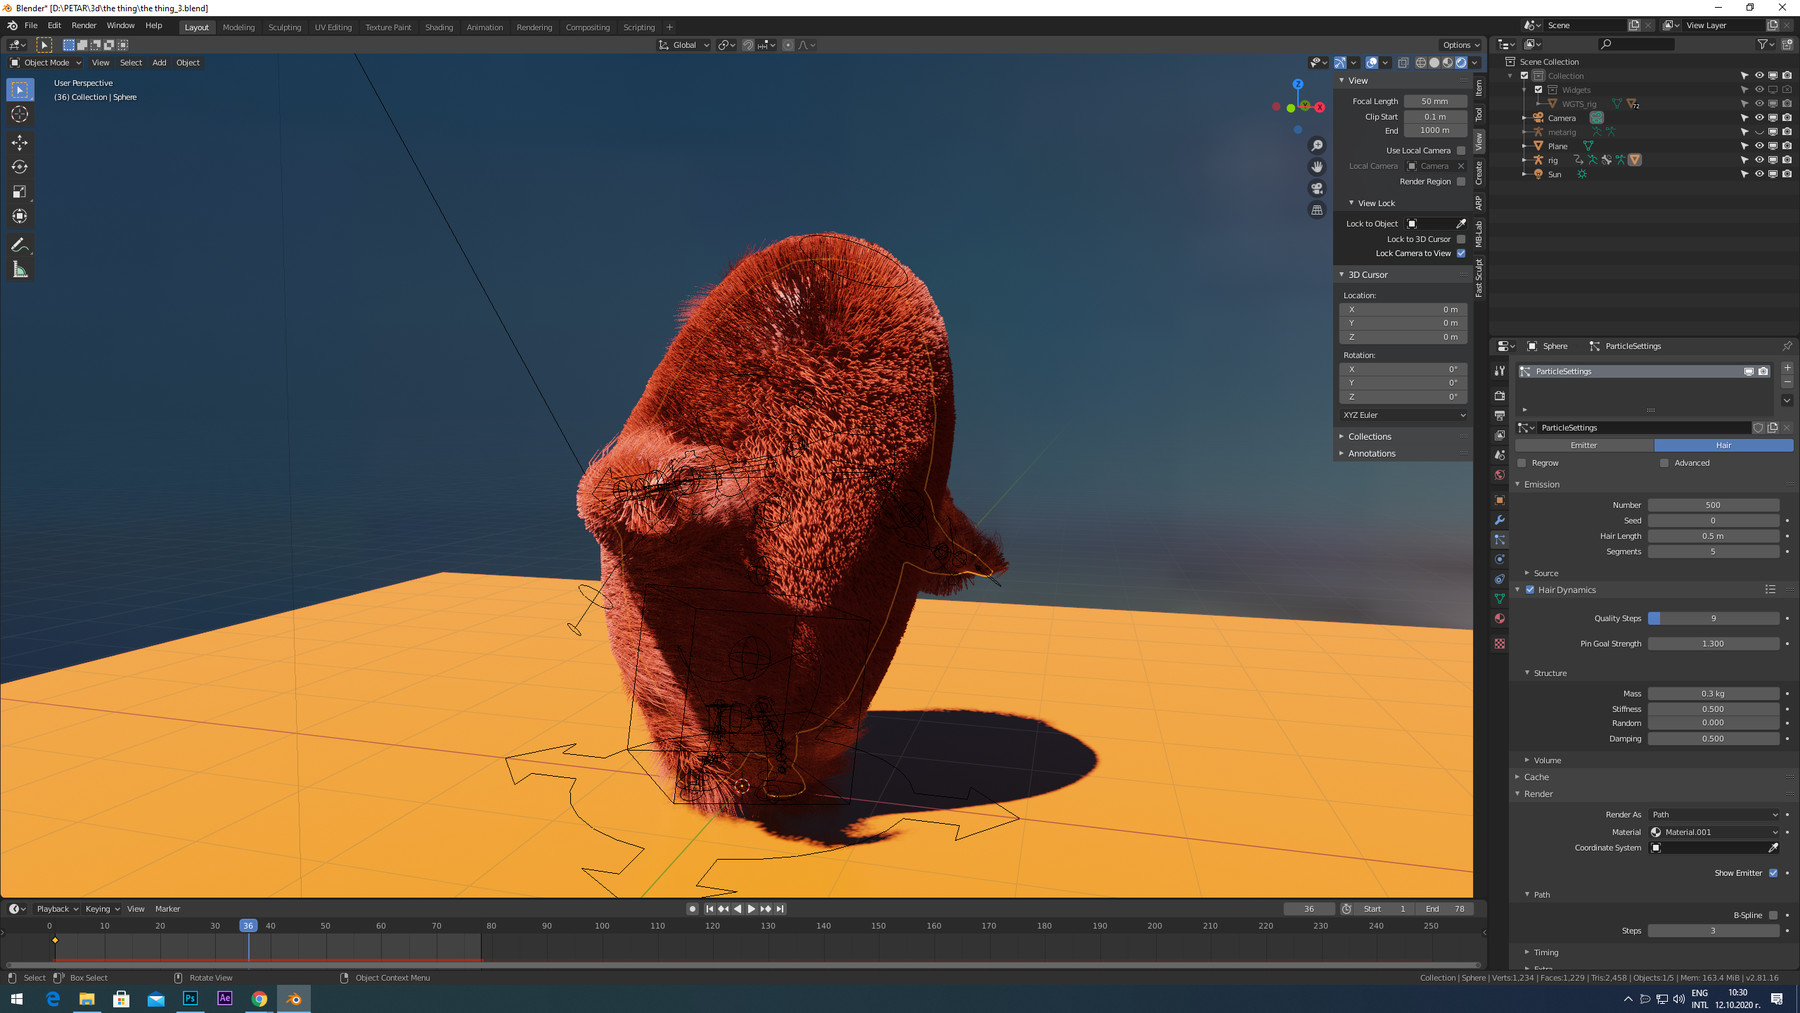This screenshot has height=1013, width=1800.
Task: Collapse the Collection in the outliner
Action: (x=1510, y=75)
